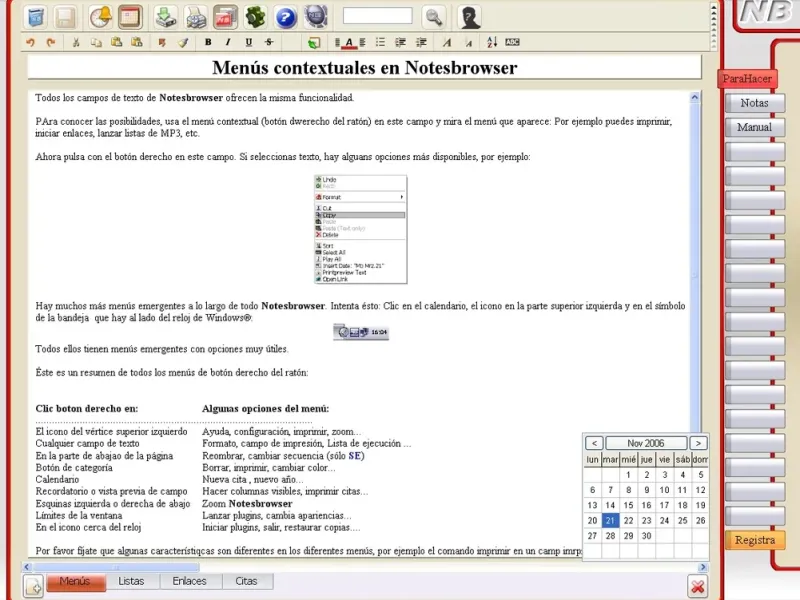Copy selection with the copy icon
The image size is (800, 600).
click(x=96, y=42)
